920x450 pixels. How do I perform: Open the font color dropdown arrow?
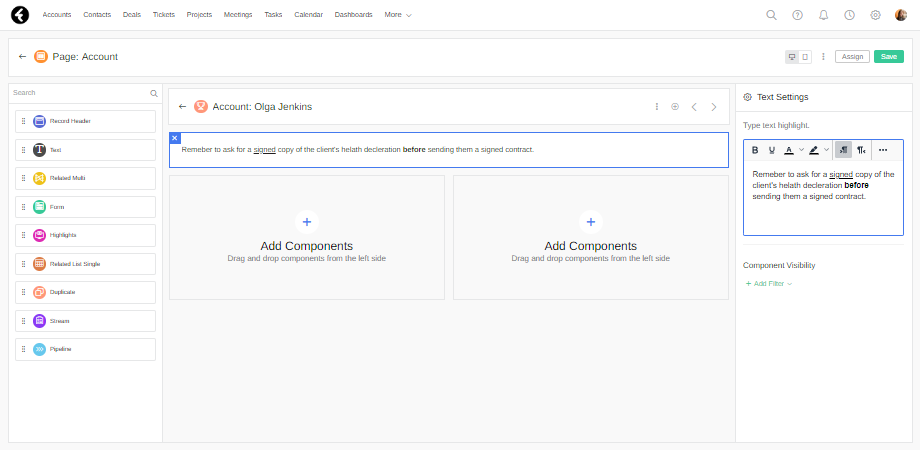click(x=801, y=150)
